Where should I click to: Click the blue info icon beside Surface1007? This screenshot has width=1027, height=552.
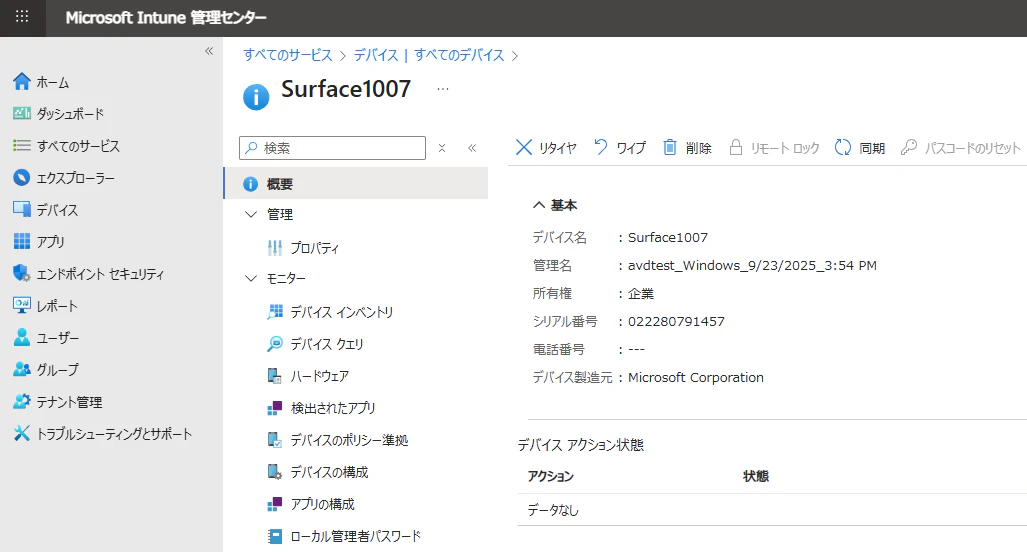click(x=256, y=97)
